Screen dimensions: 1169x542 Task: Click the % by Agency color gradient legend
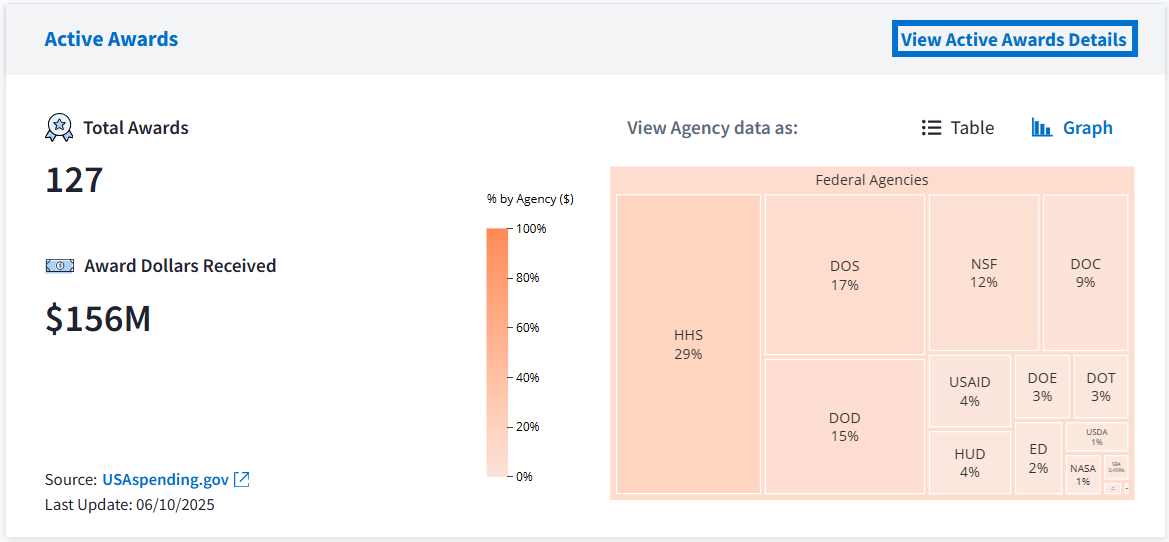tap(497, 352)
